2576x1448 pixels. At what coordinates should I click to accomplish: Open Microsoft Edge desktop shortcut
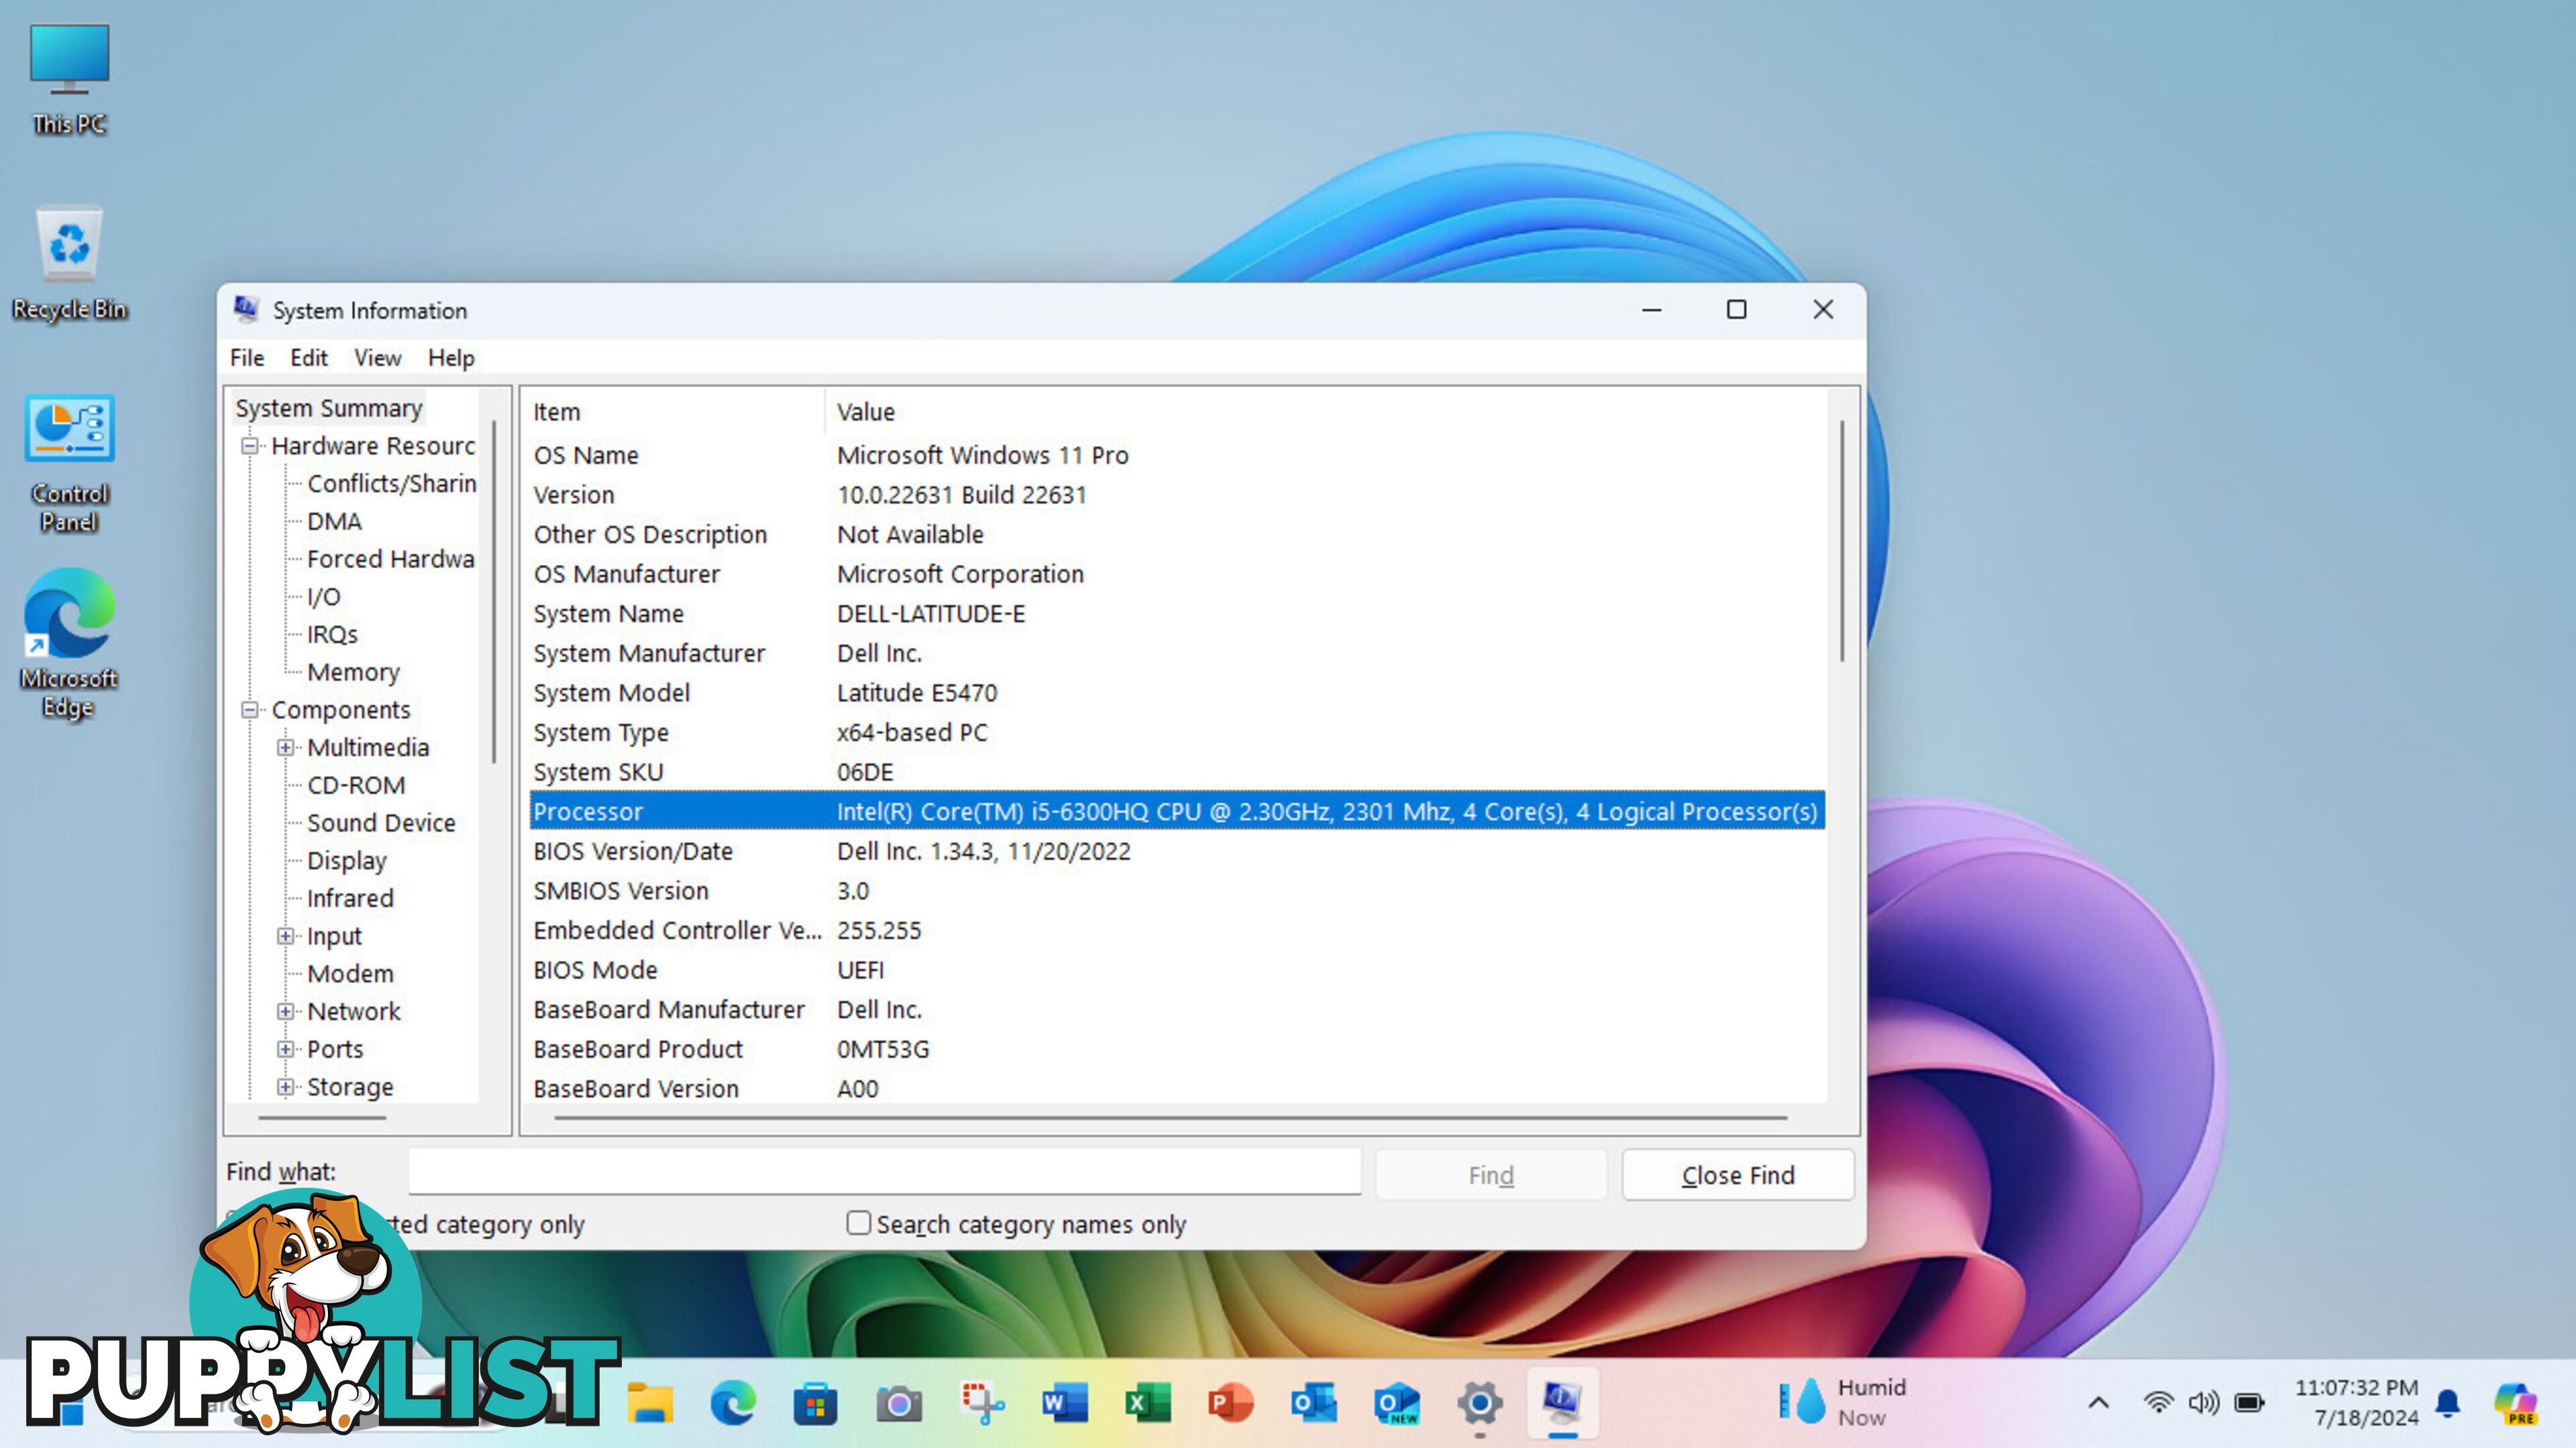point(69,644)
